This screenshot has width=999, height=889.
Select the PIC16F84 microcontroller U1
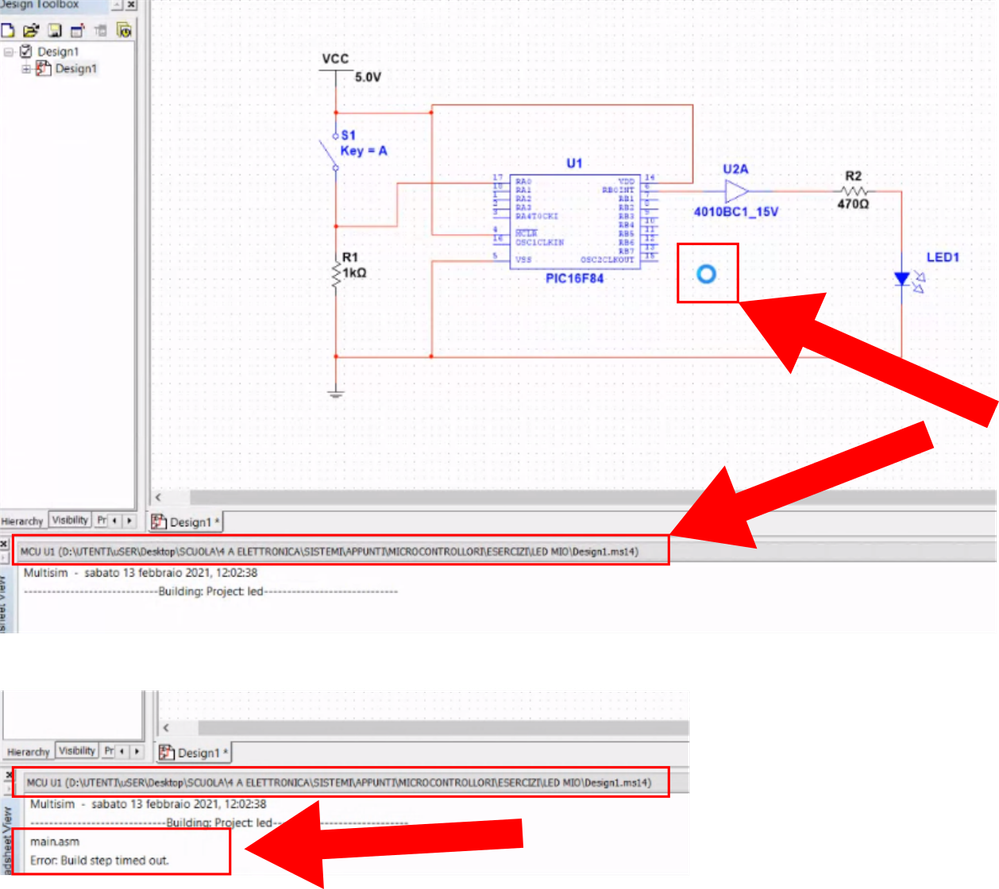(x=575, y=221)
